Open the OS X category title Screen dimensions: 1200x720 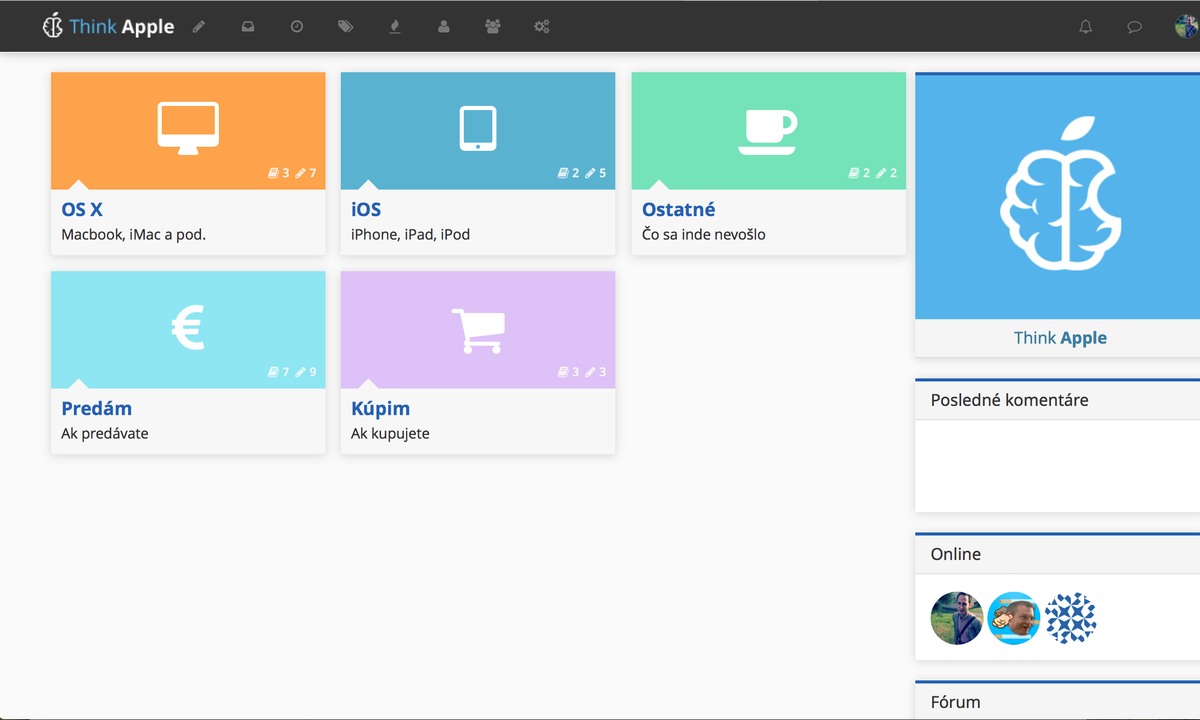[82, 210]
